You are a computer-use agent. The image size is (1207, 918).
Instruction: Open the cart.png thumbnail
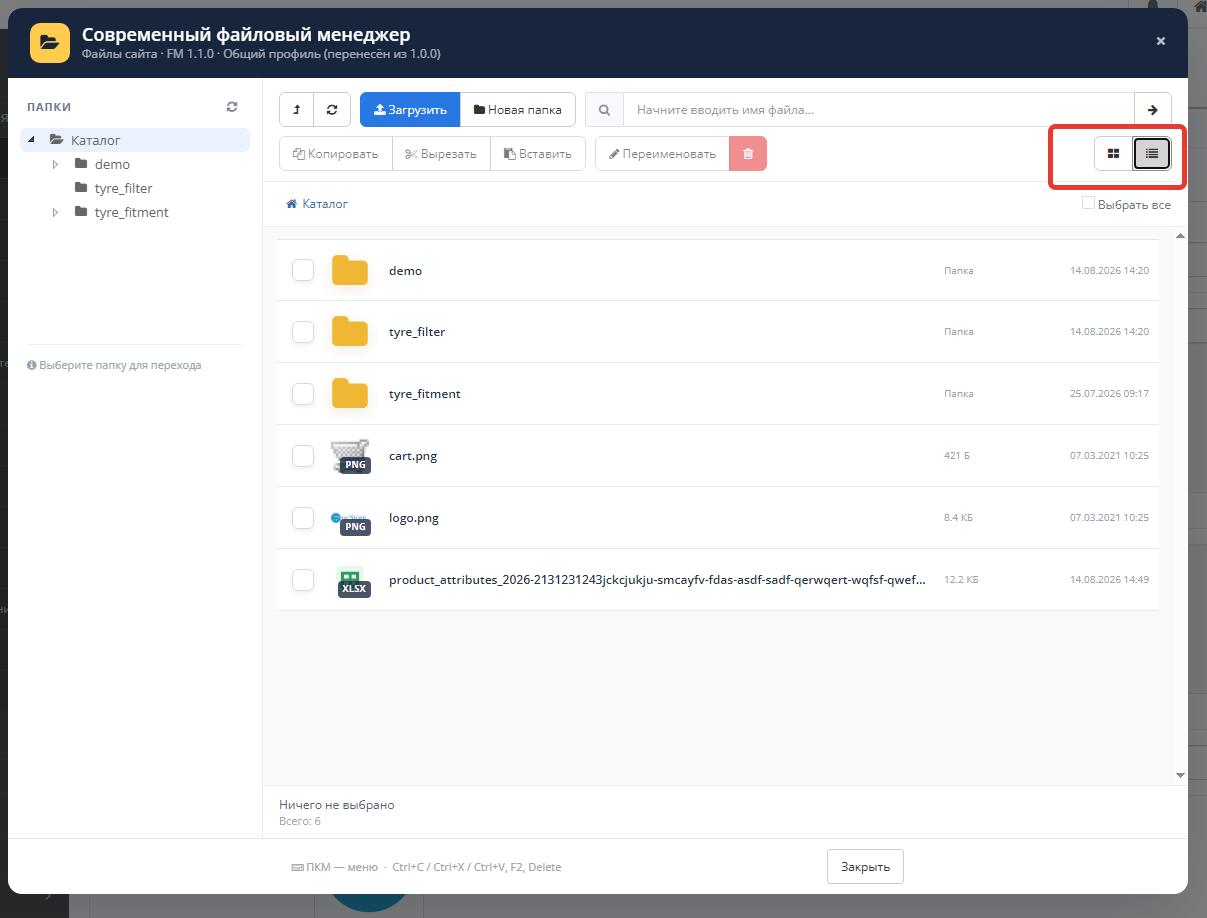(x=350, y=456)
